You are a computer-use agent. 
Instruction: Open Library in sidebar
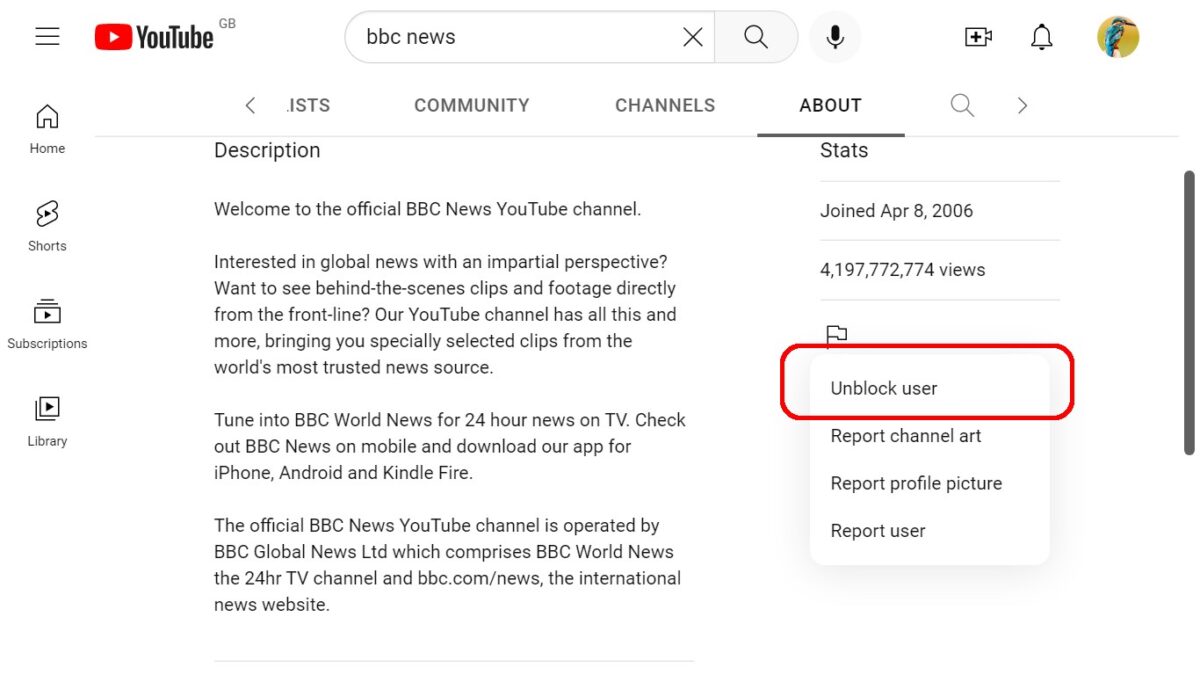pyautogui.click(x=47, y=422)
